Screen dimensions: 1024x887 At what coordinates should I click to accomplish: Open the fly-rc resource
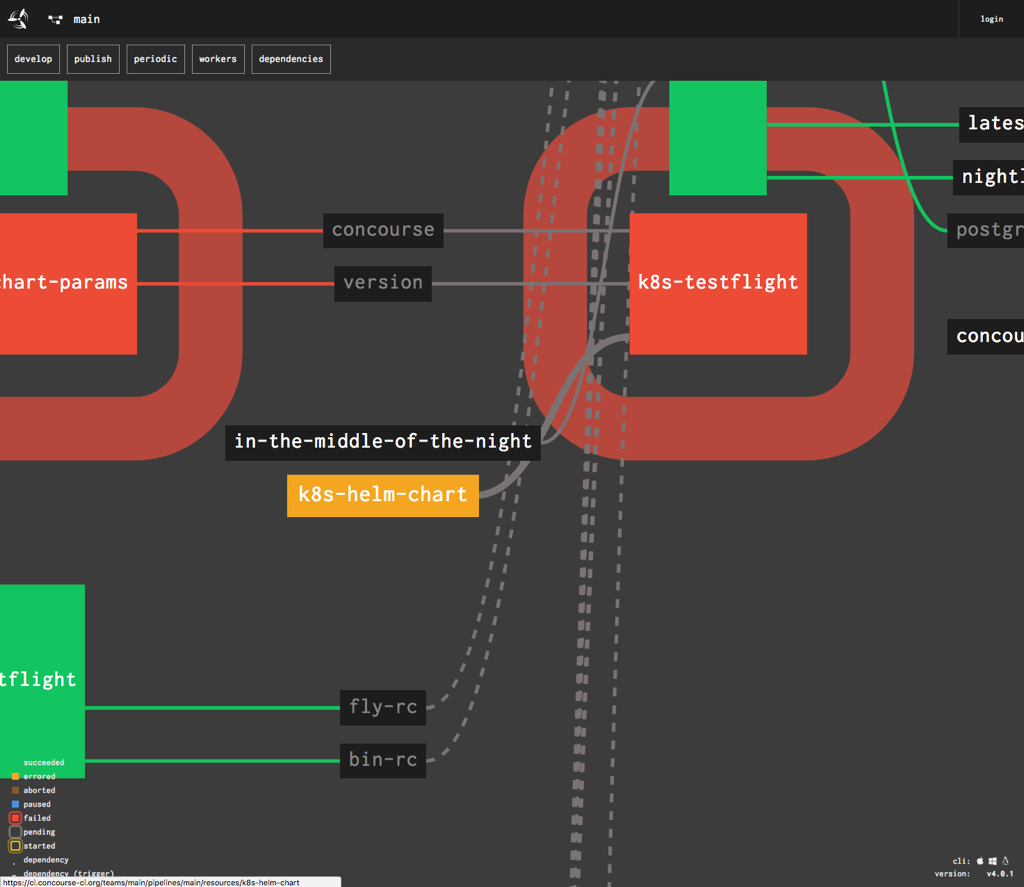tap(382, 707)
